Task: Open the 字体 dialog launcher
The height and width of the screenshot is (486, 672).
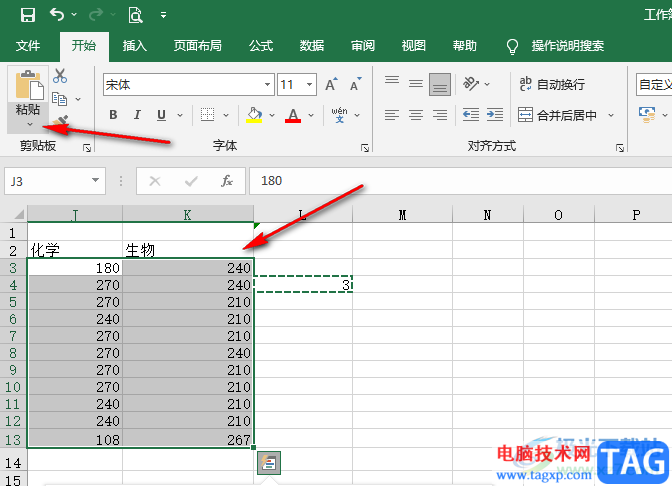Action: pyautogui.click(x=365, y=148)
